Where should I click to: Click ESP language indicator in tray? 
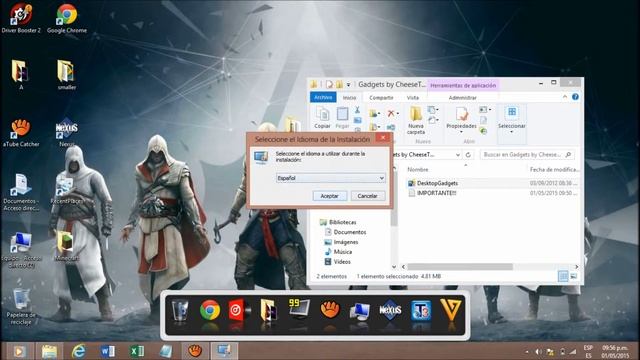coord(588,348)
